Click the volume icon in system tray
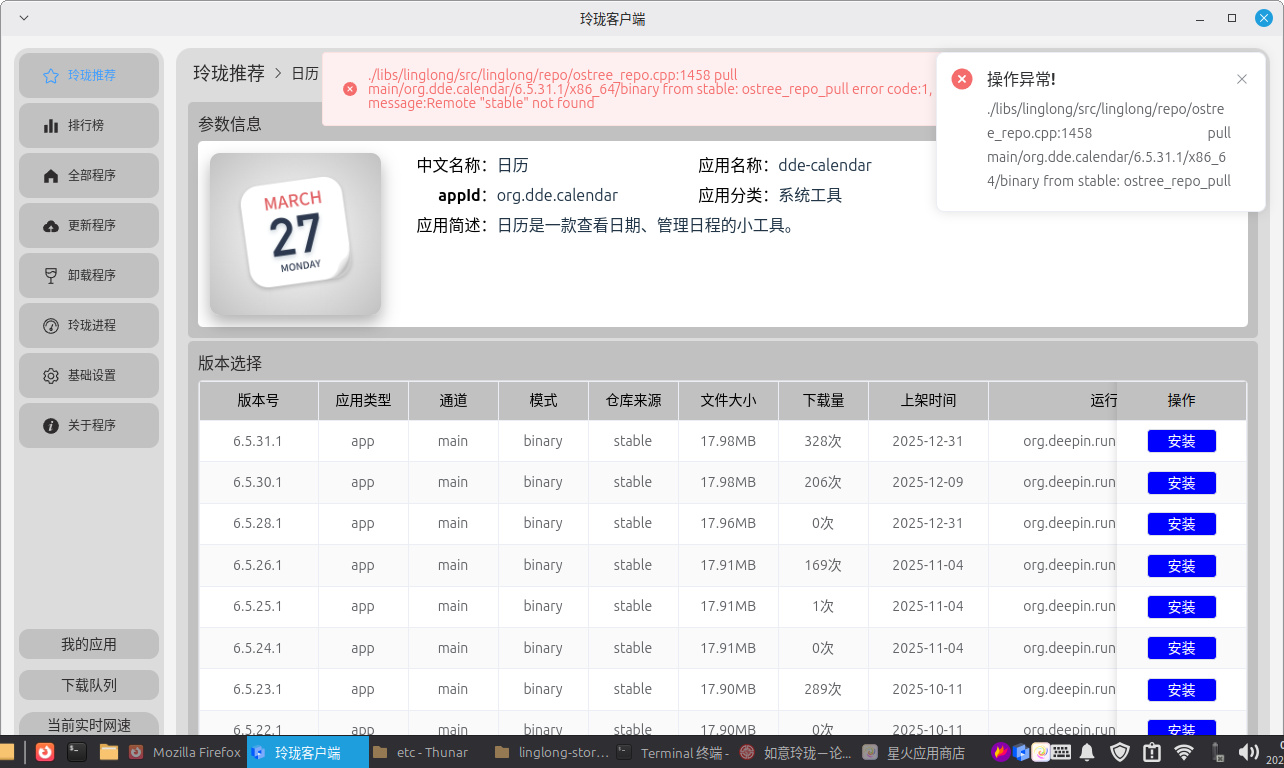Viewport: 1284px width, 768px height. [x=1248, y=753]
